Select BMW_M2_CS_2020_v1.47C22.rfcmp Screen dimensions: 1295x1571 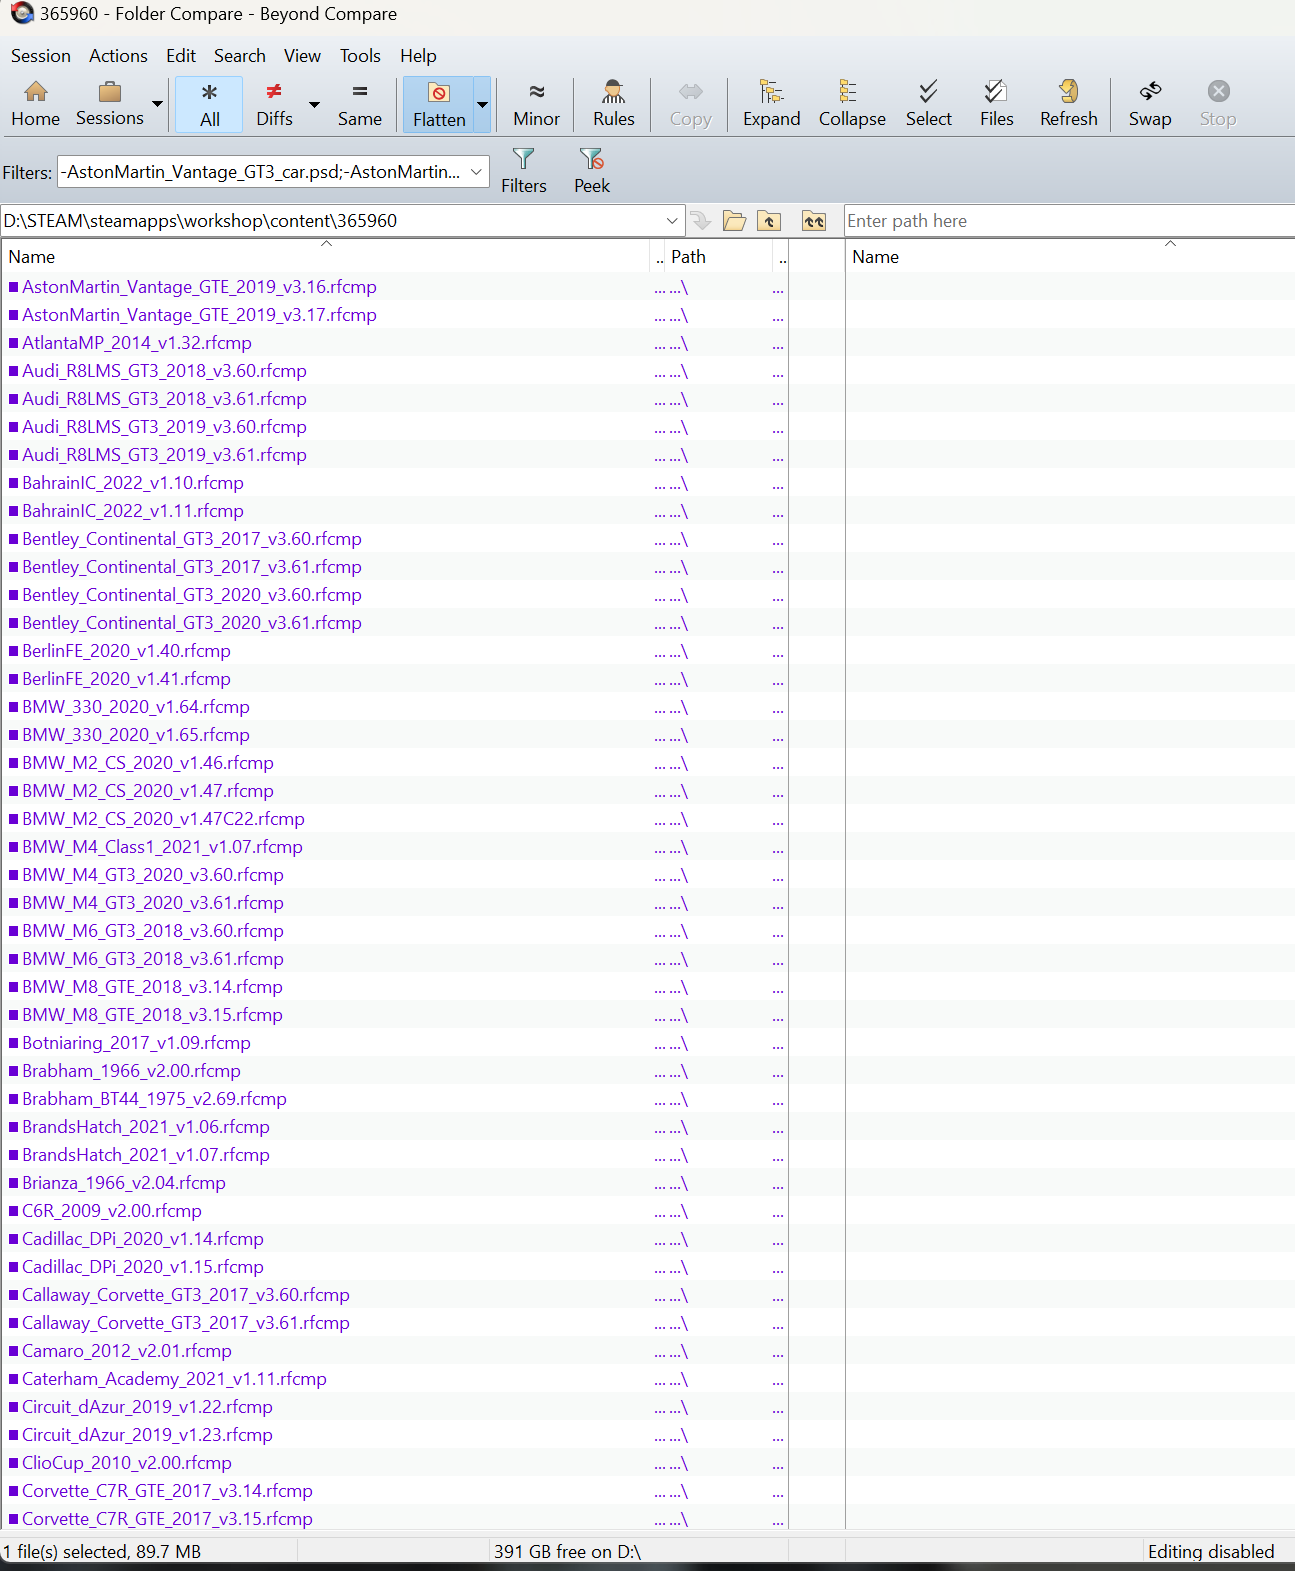tap(163, 819)
